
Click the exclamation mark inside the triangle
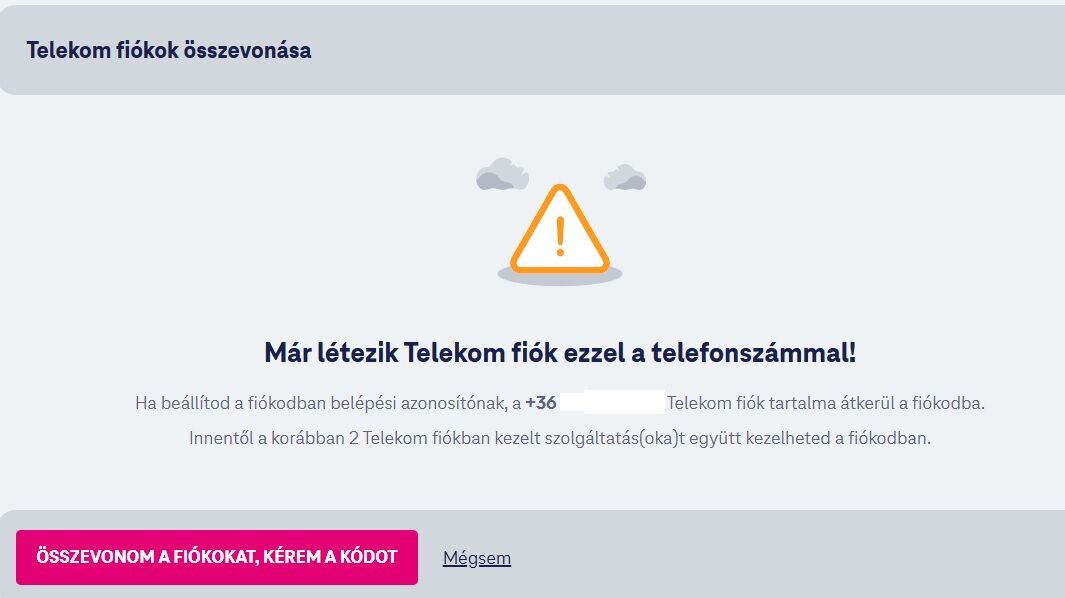[560, 236]
